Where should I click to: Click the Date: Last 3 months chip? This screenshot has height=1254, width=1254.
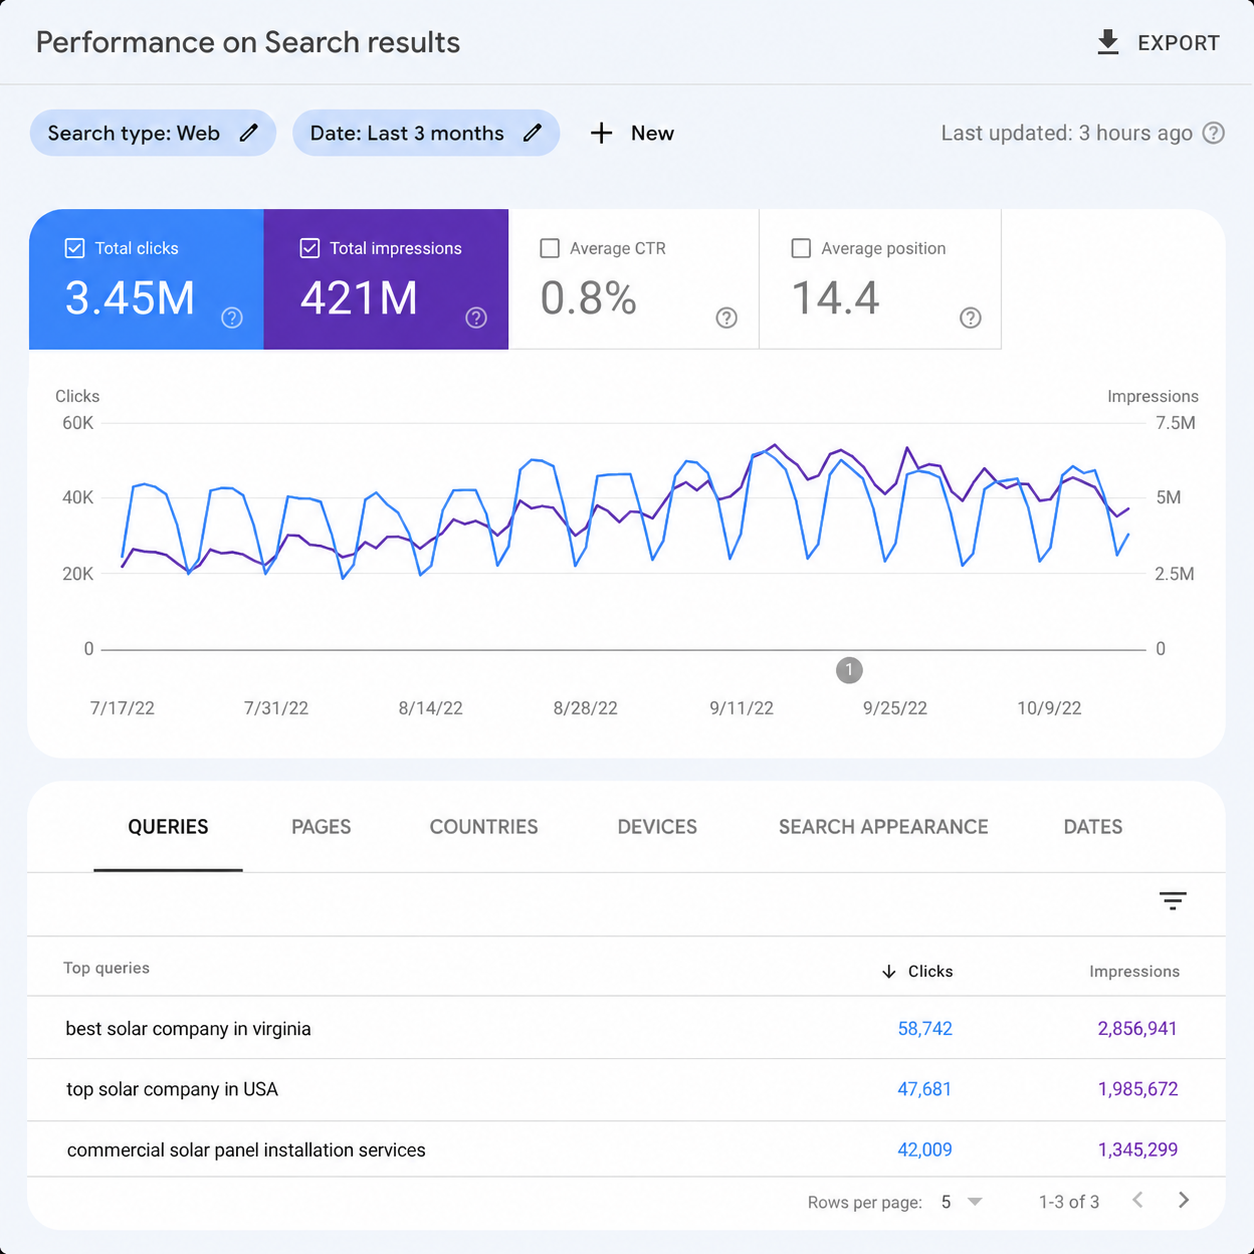[x=426, y=133]
